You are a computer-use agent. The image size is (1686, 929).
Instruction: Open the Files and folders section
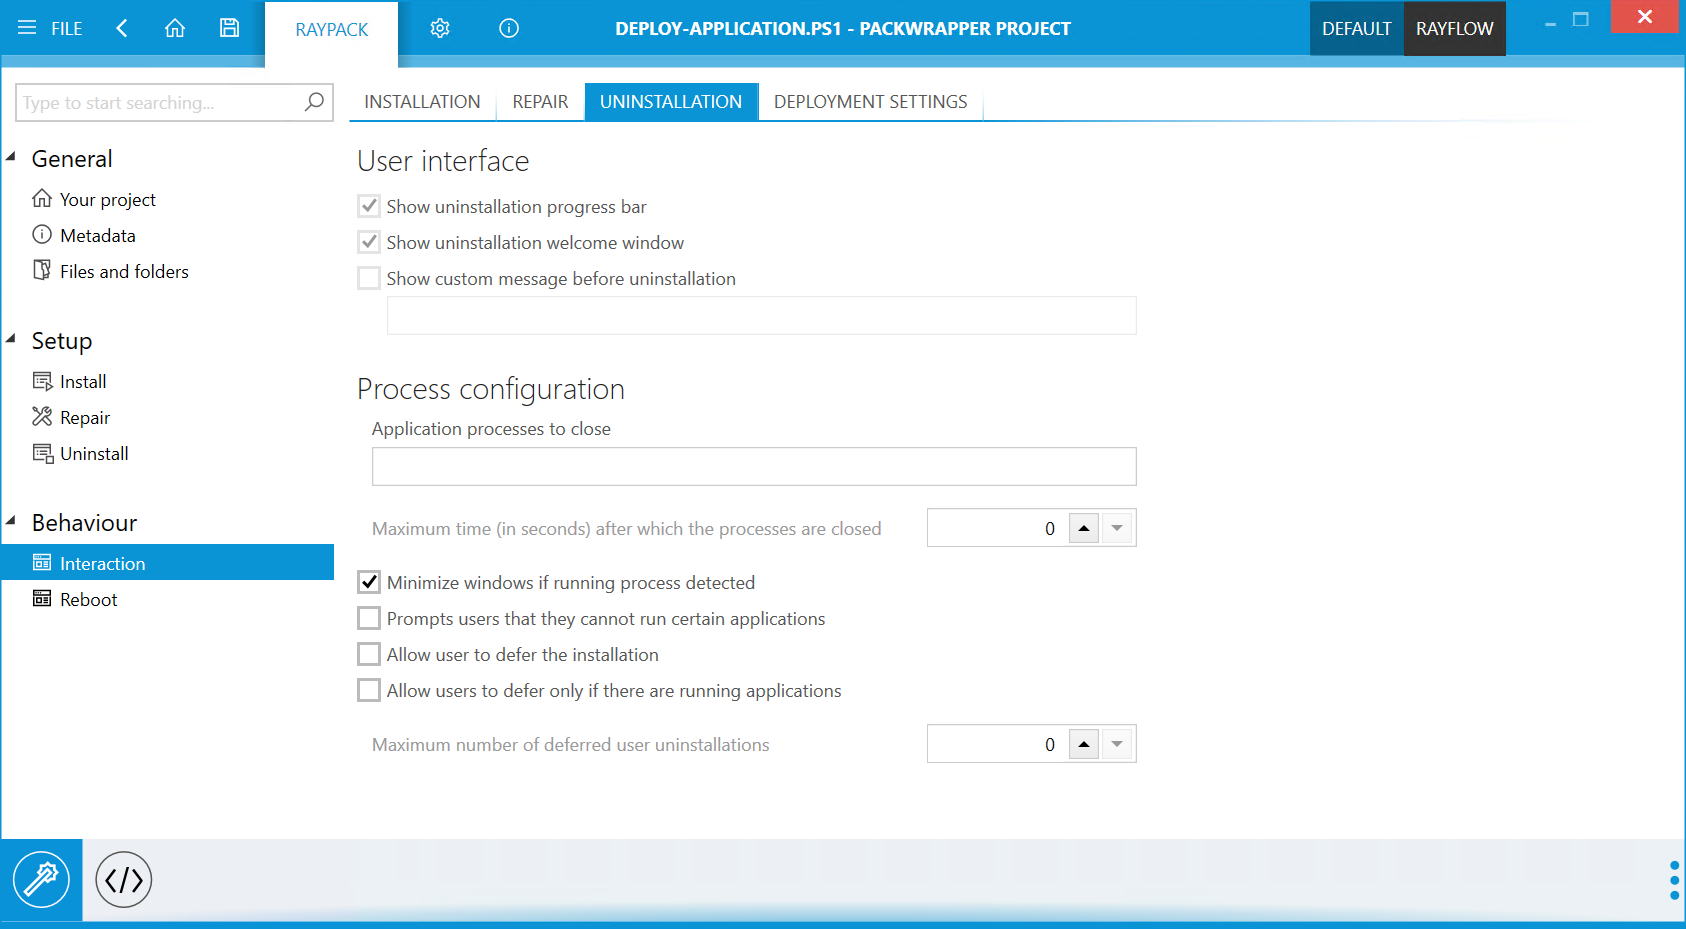coord(124,270)
